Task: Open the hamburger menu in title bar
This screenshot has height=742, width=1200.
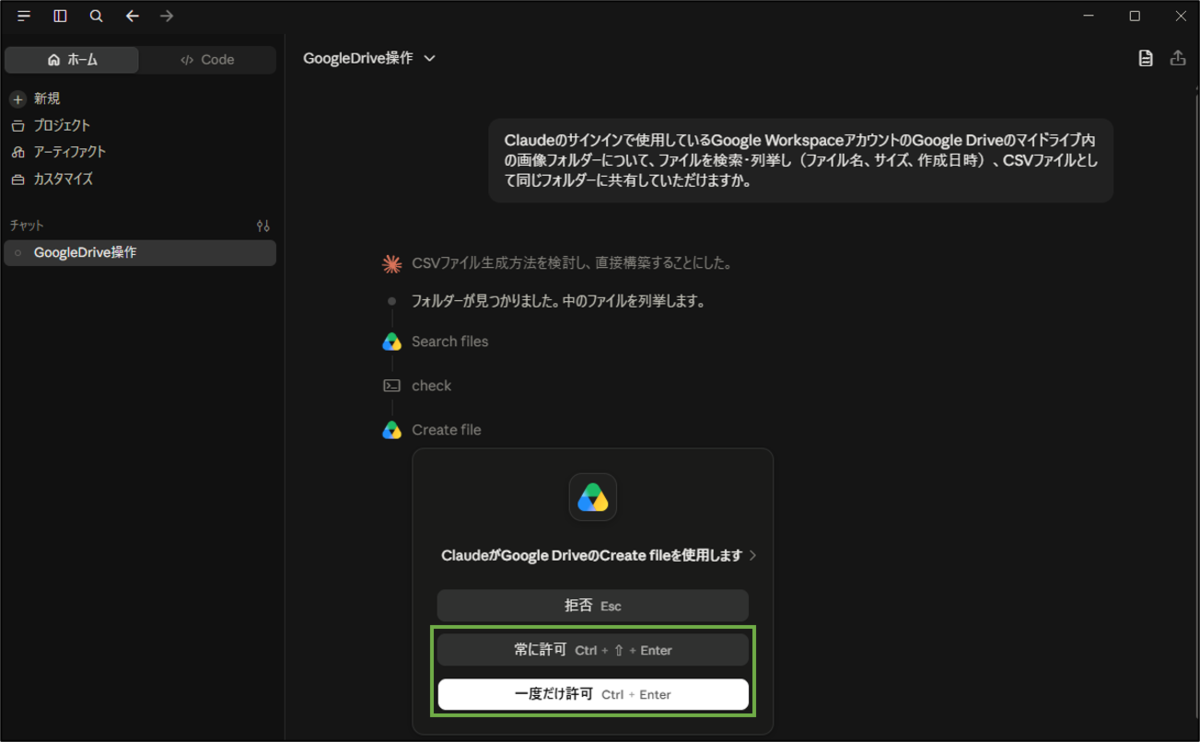Action: point(24,16)
